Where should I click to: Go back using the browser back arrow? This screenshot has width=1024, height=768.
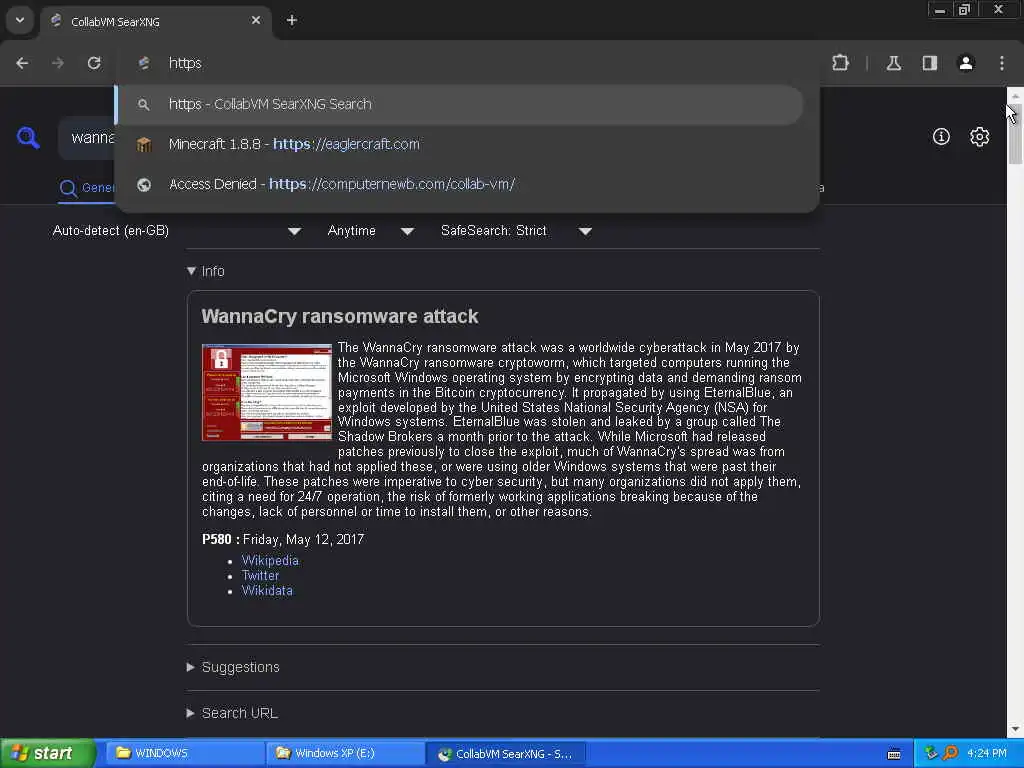22,63
